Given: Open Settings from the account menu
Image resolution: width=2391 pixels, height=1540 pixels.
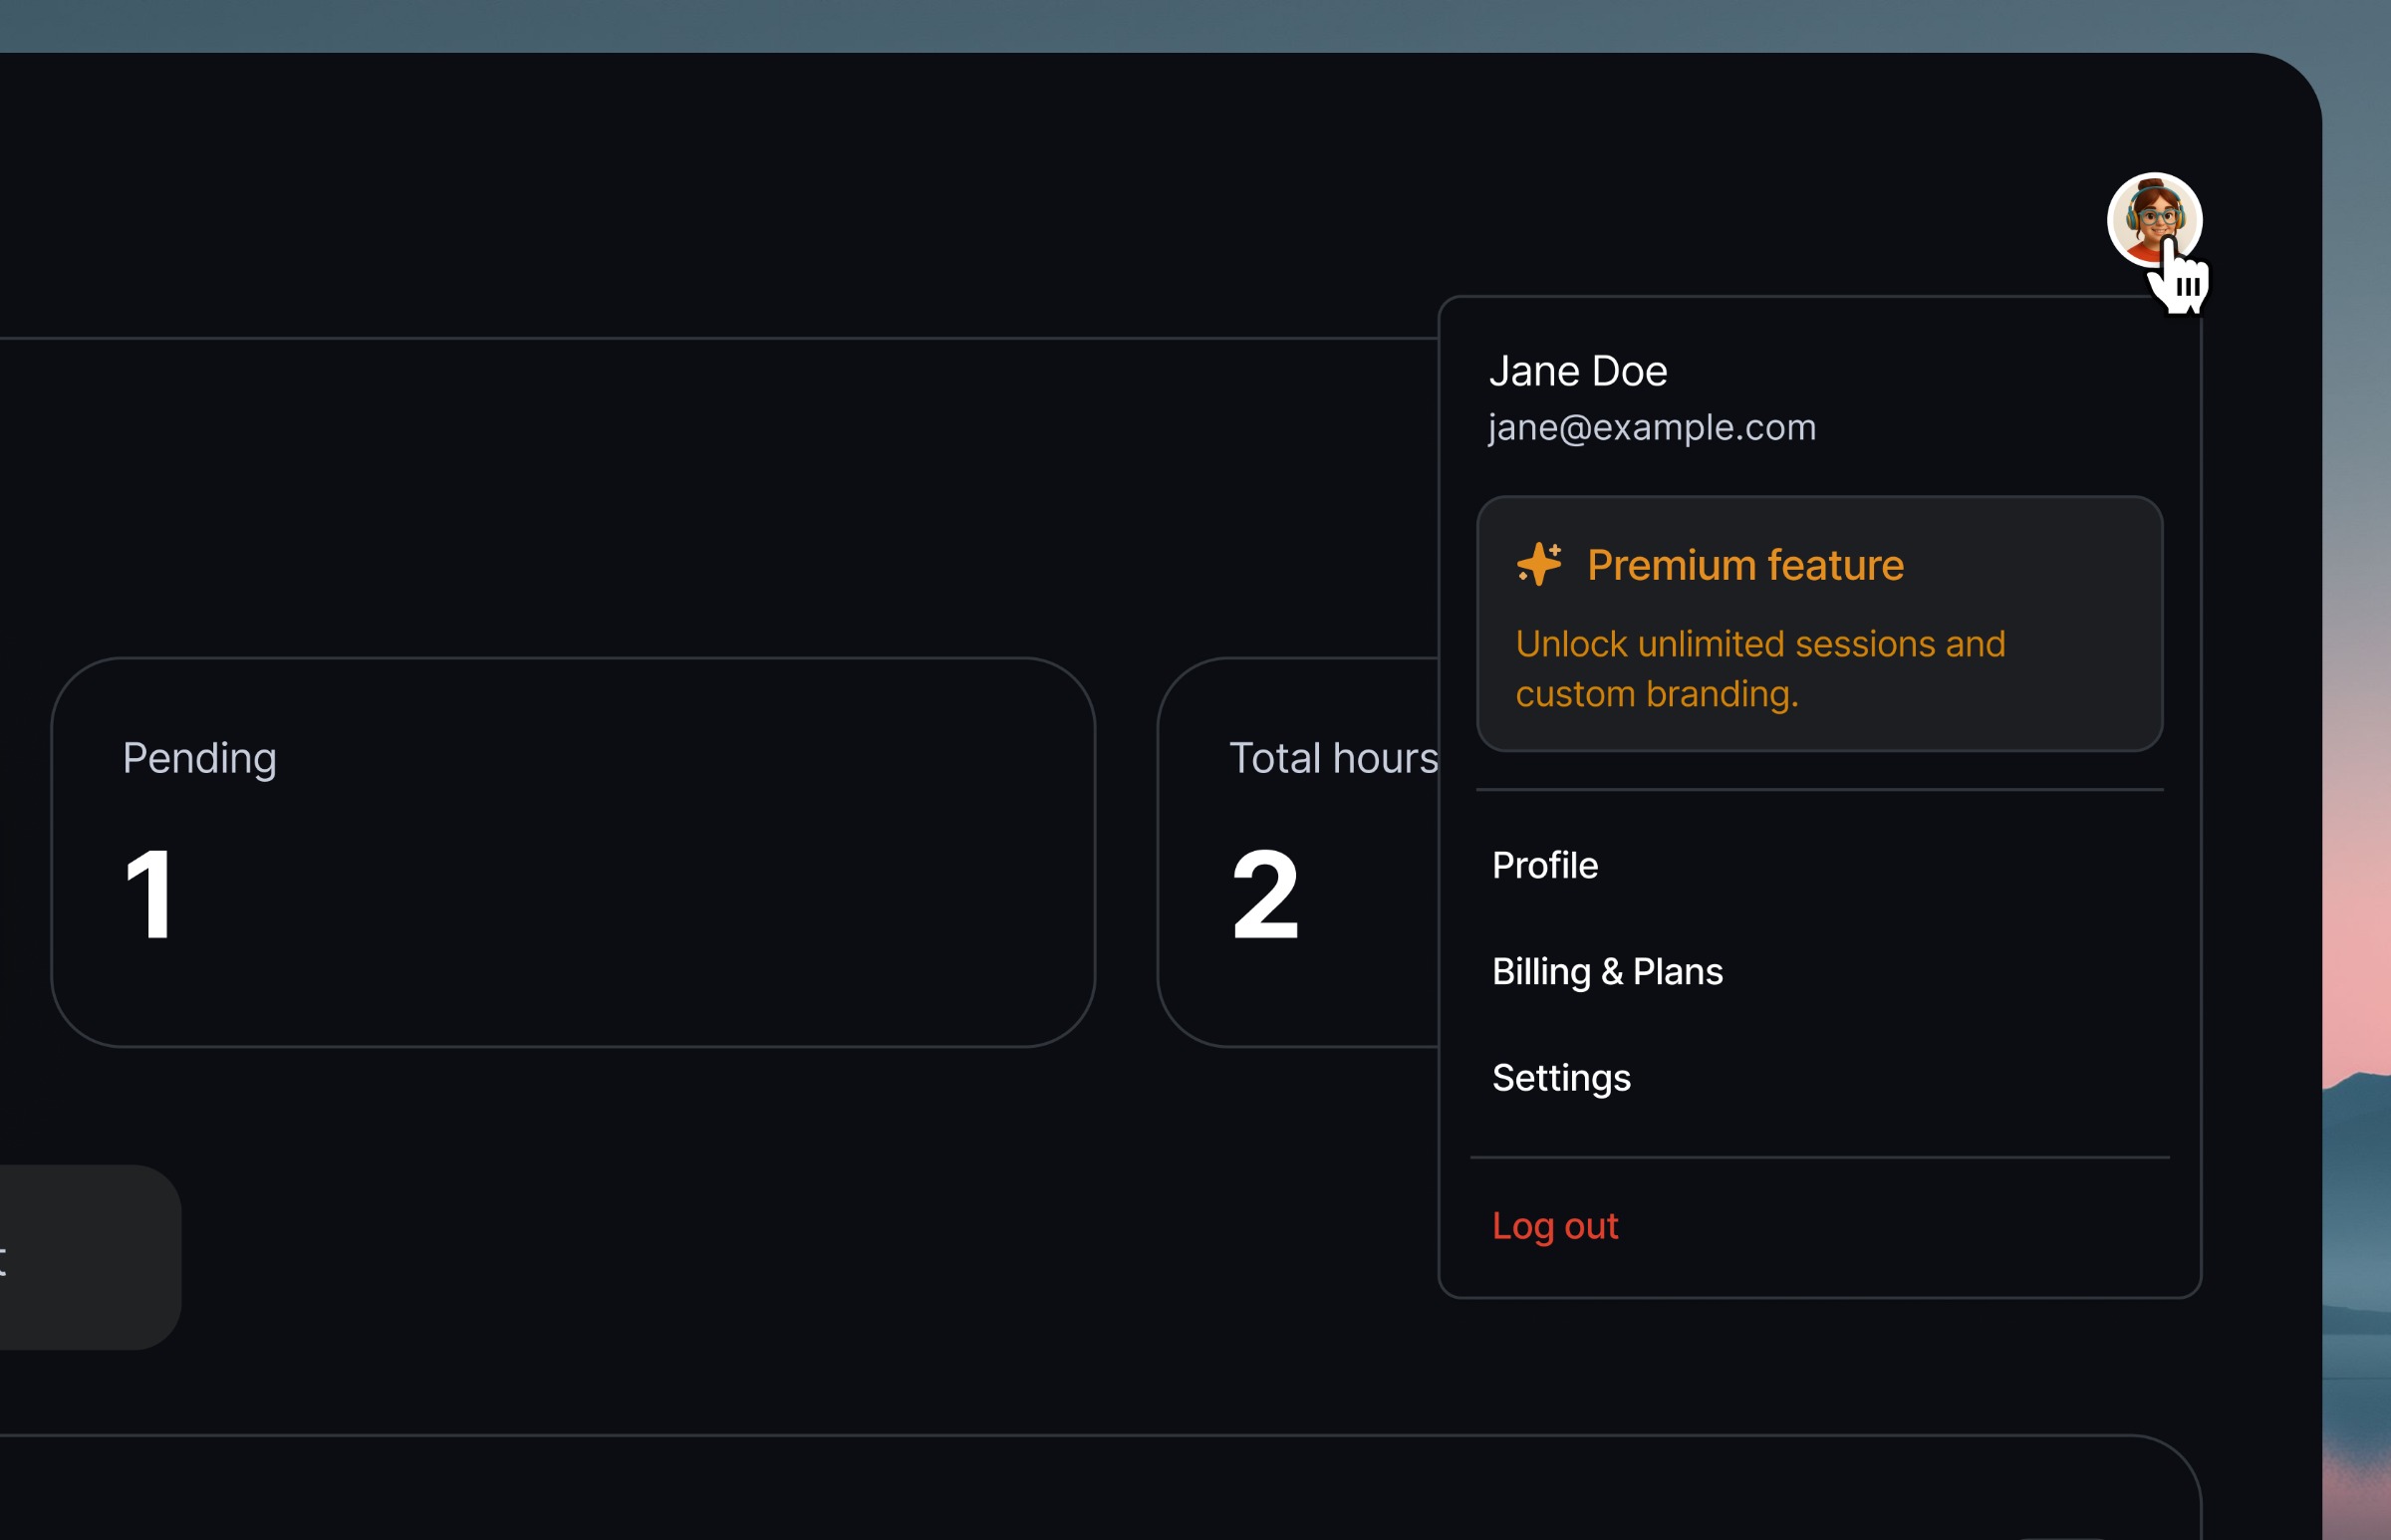Looking at the screenshot, I should [1561, 1078].
